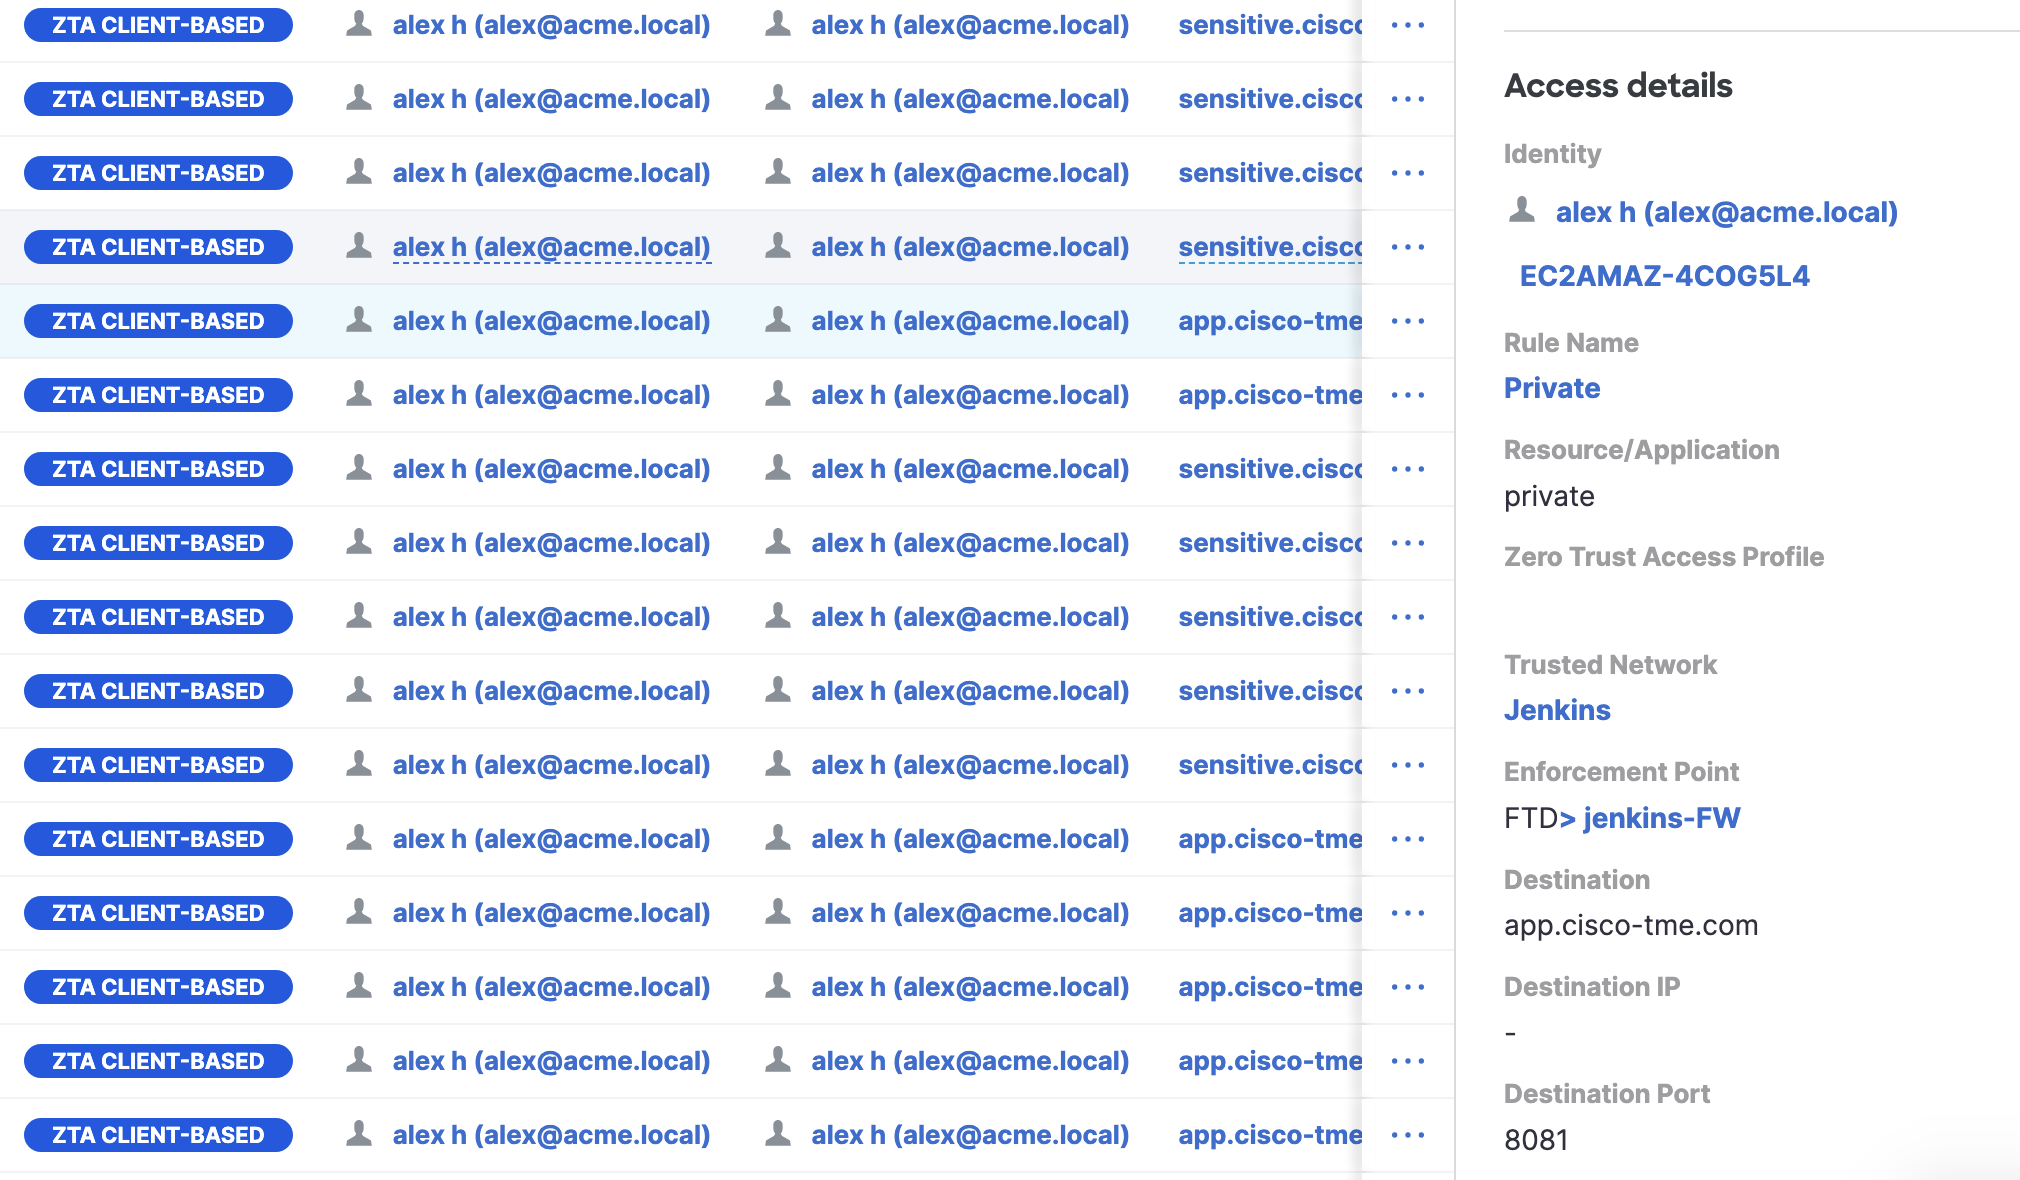
Task: Click first user icon in the bottom-most row
Action: click(x=359, y=1134)
